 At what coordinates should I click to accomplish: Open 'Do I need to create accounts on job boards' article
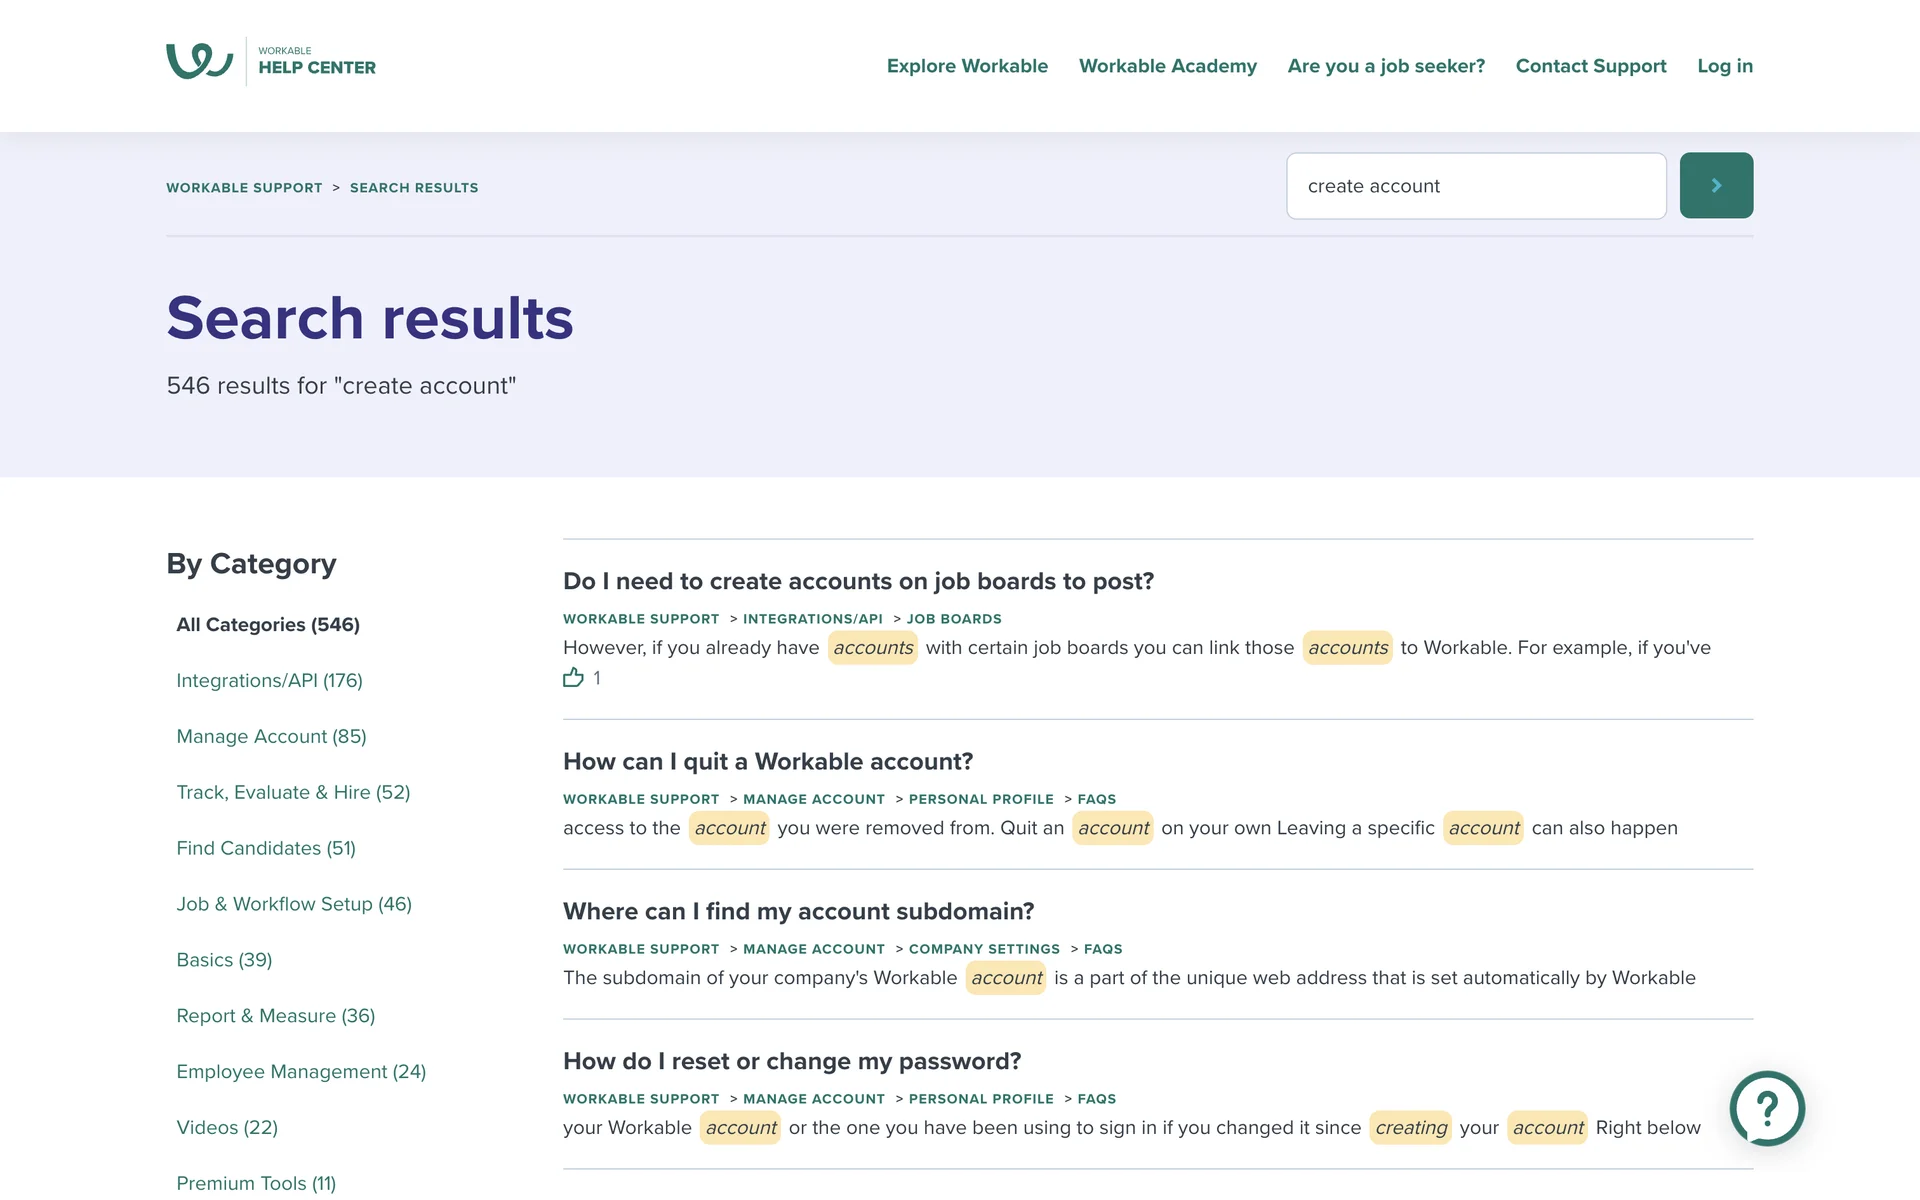[858, 581]
